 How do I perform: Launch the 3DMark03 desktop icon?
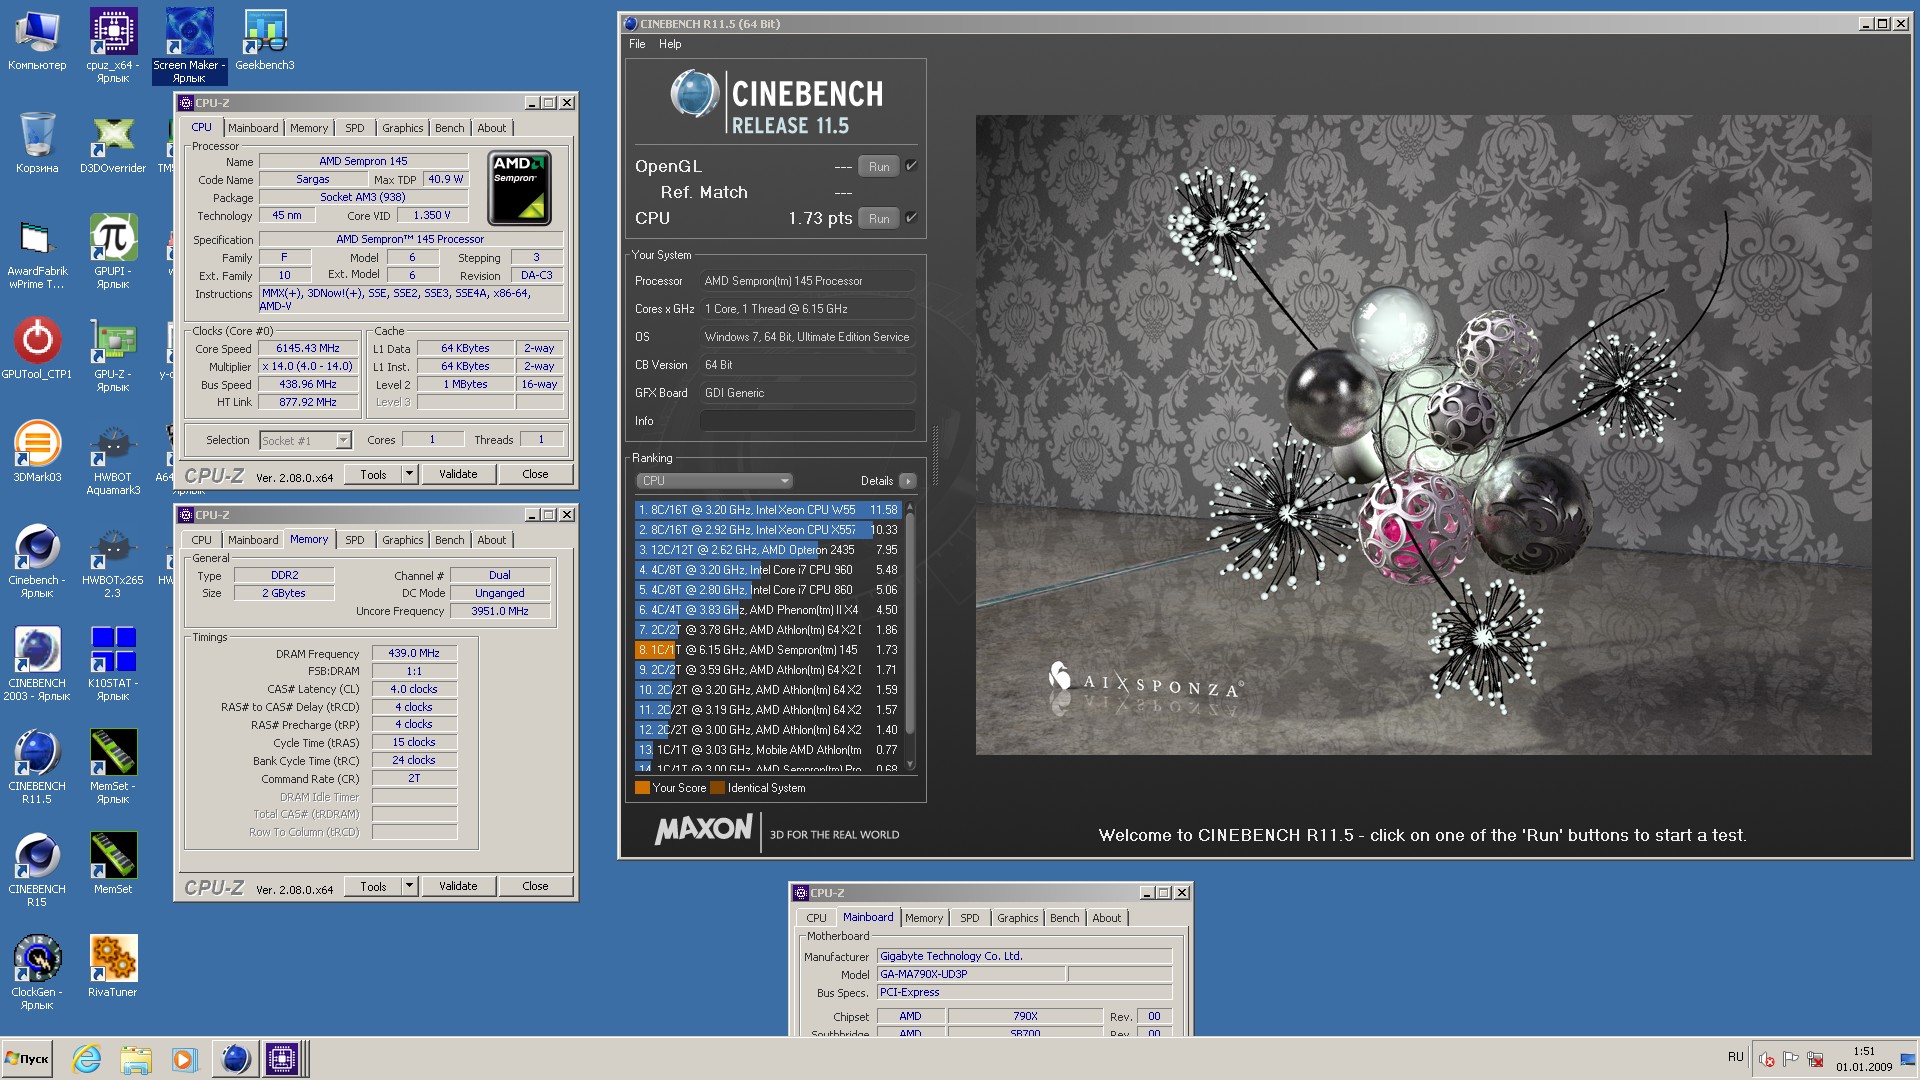coord(37,452)
